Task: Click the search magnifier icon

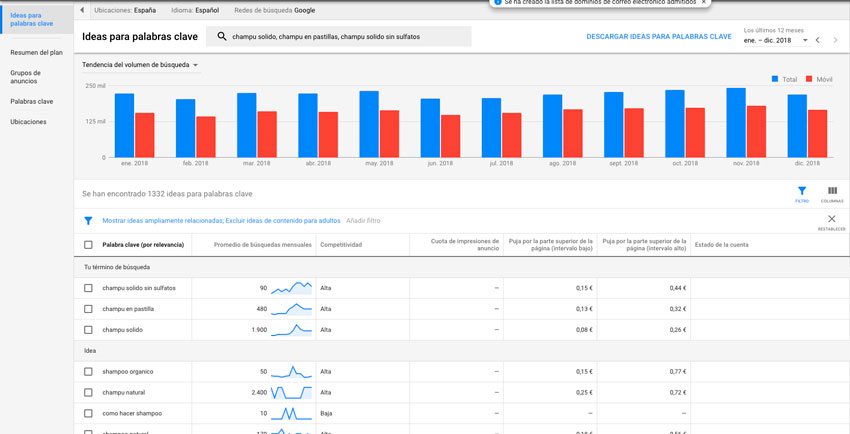Action: (222, 36)
